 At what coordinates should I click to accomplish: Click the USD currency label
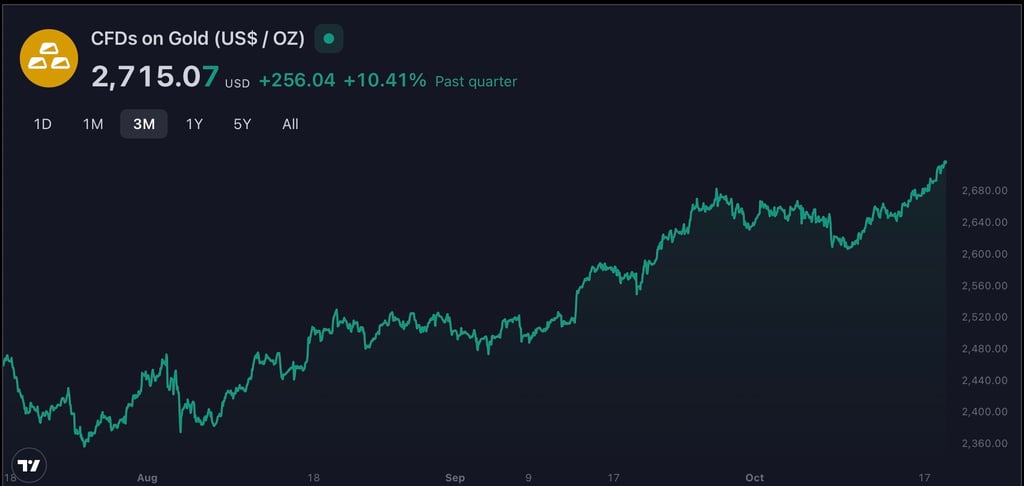pyautogui.click(x=237, y=83)
